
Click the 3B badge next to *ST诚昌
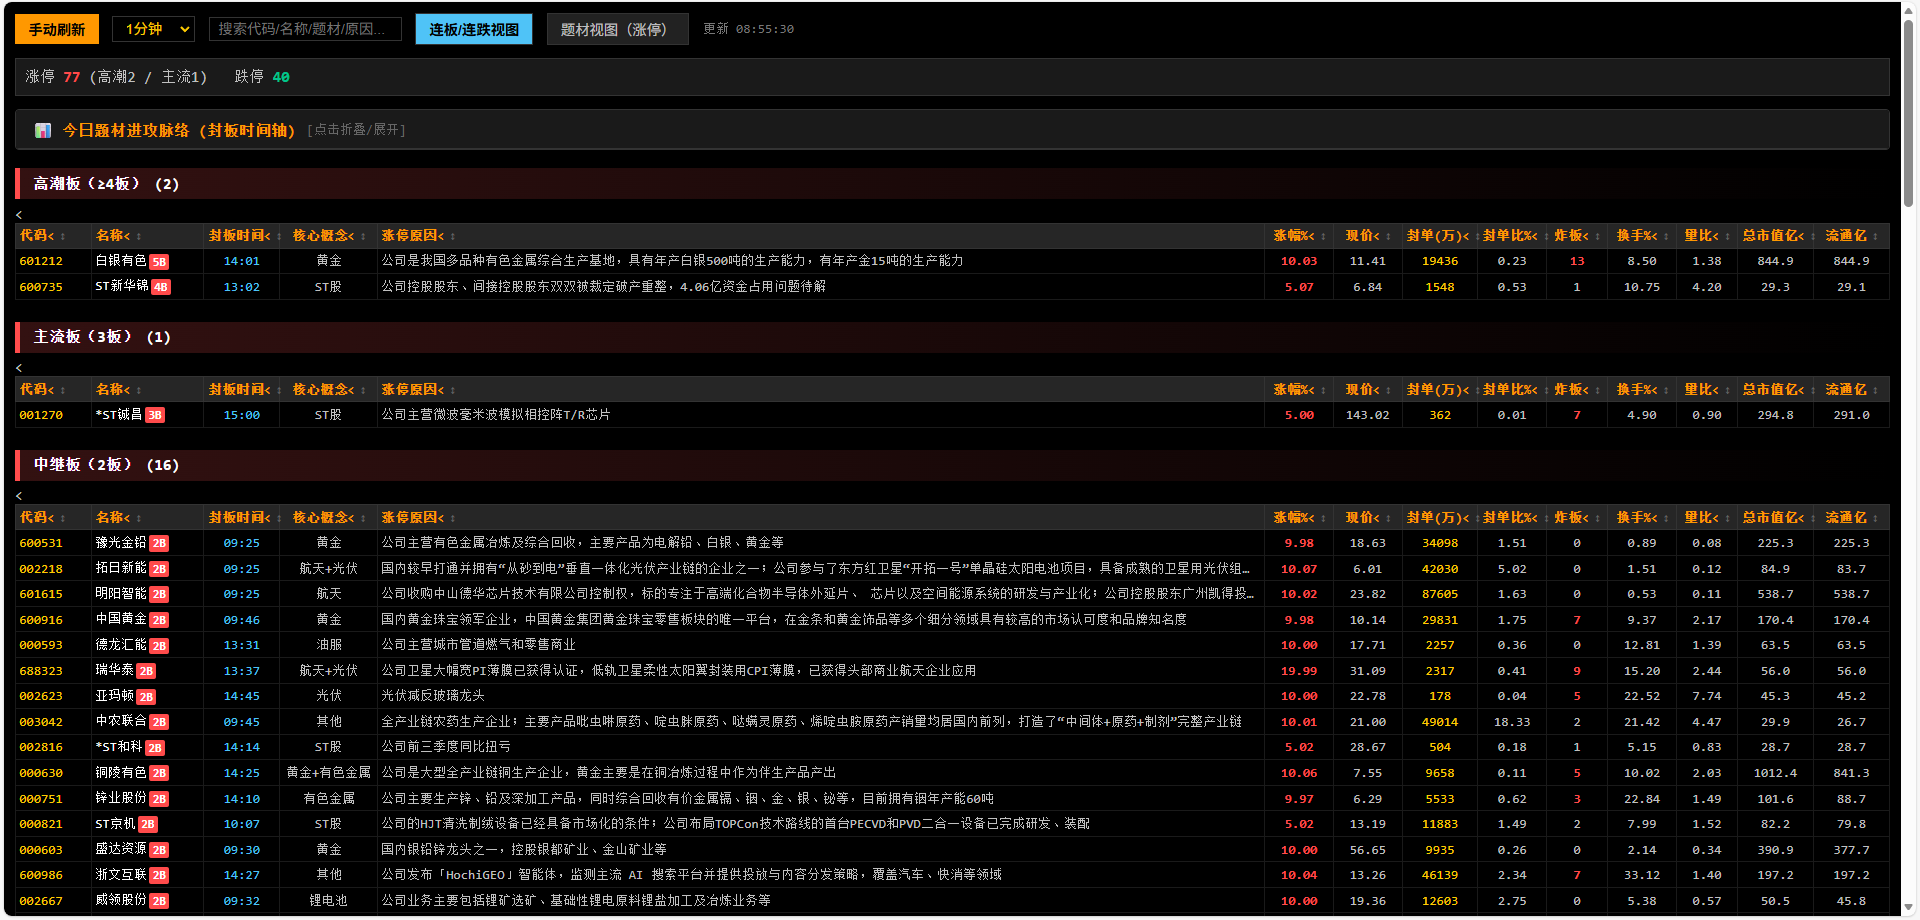coord(155,416)
